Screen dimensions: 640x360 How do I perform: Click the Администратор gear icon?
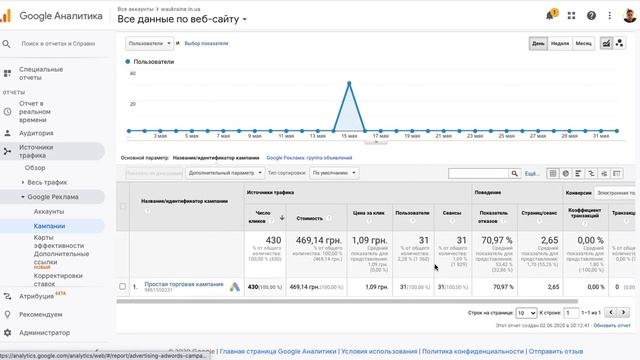click(7, 333)
